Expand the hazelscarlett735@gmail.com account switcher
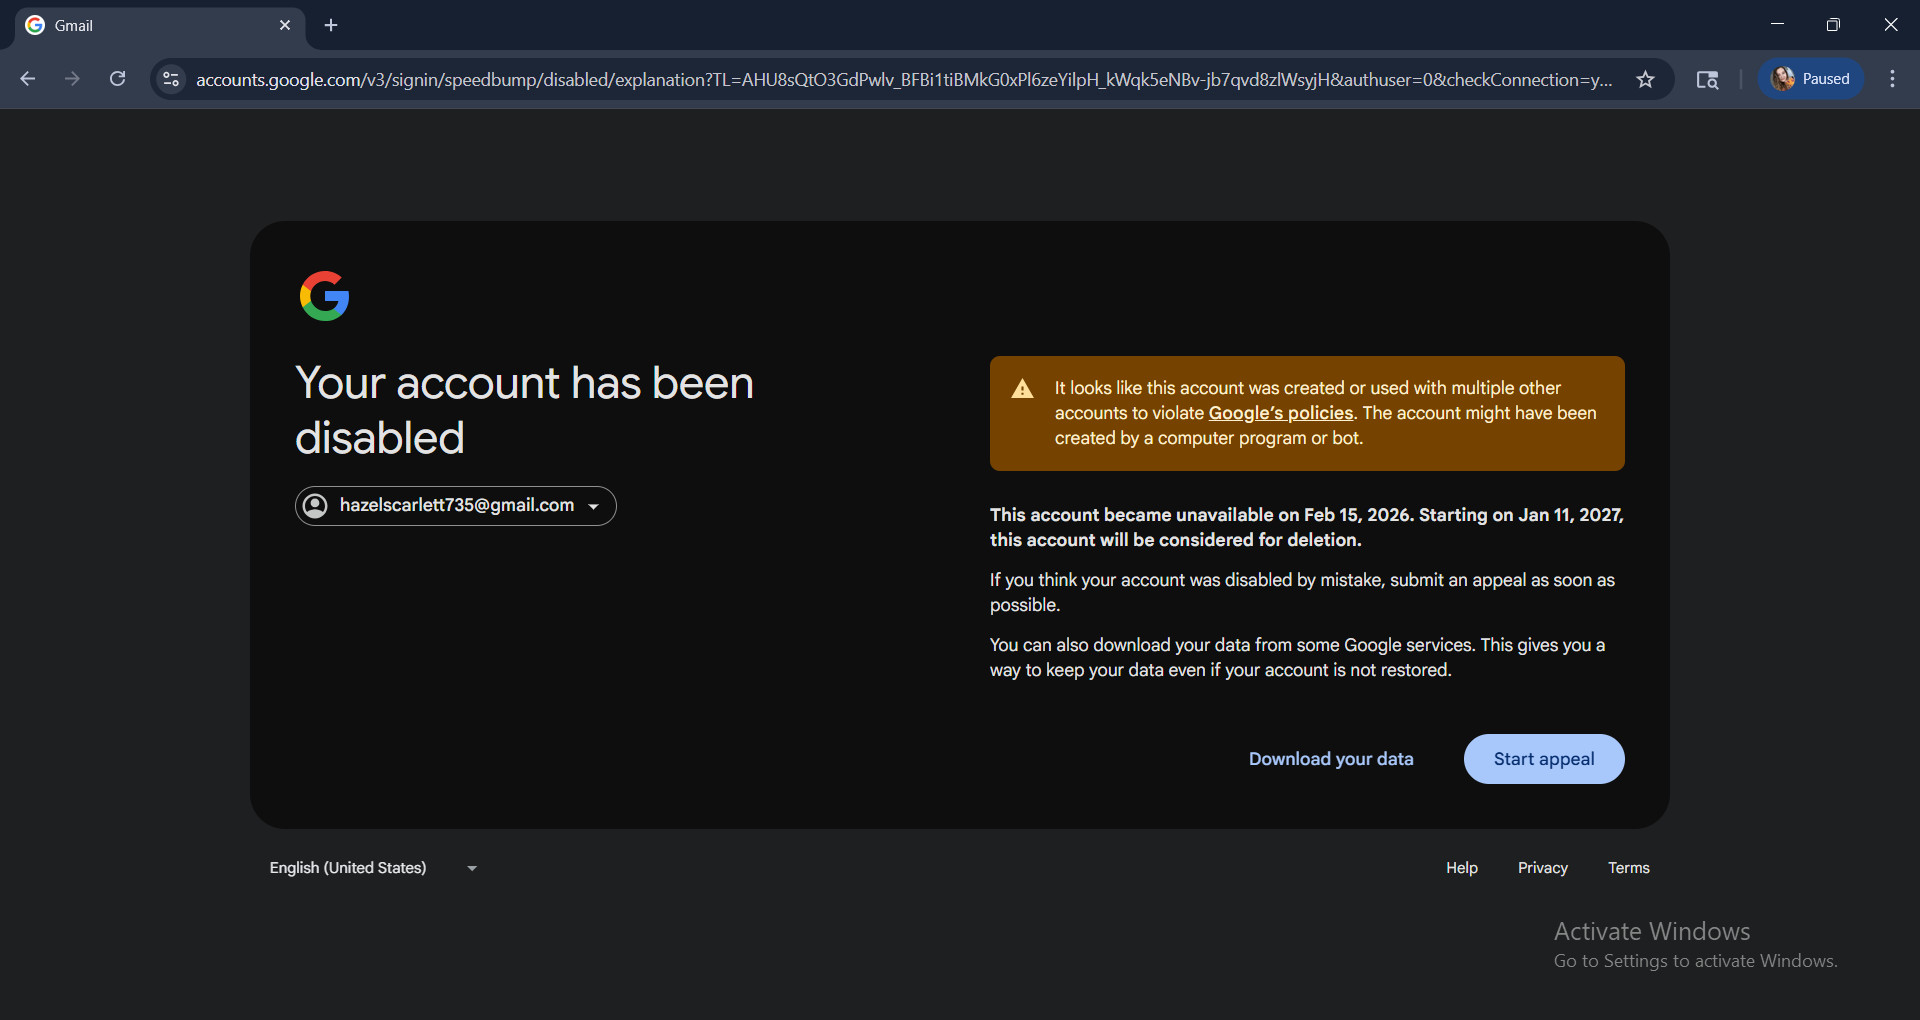Screen dimensions: 1920x1020 456,506
